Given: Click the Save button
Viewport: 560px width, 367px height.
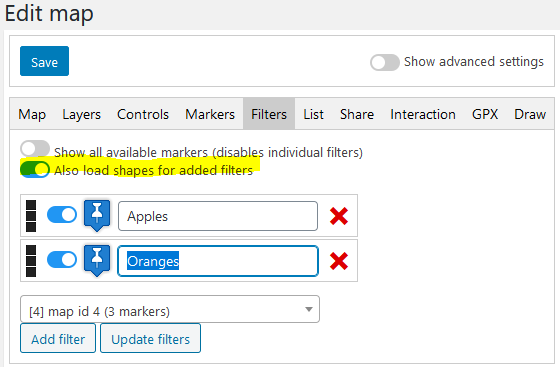Looking at the screenshot, I should 44,61.
